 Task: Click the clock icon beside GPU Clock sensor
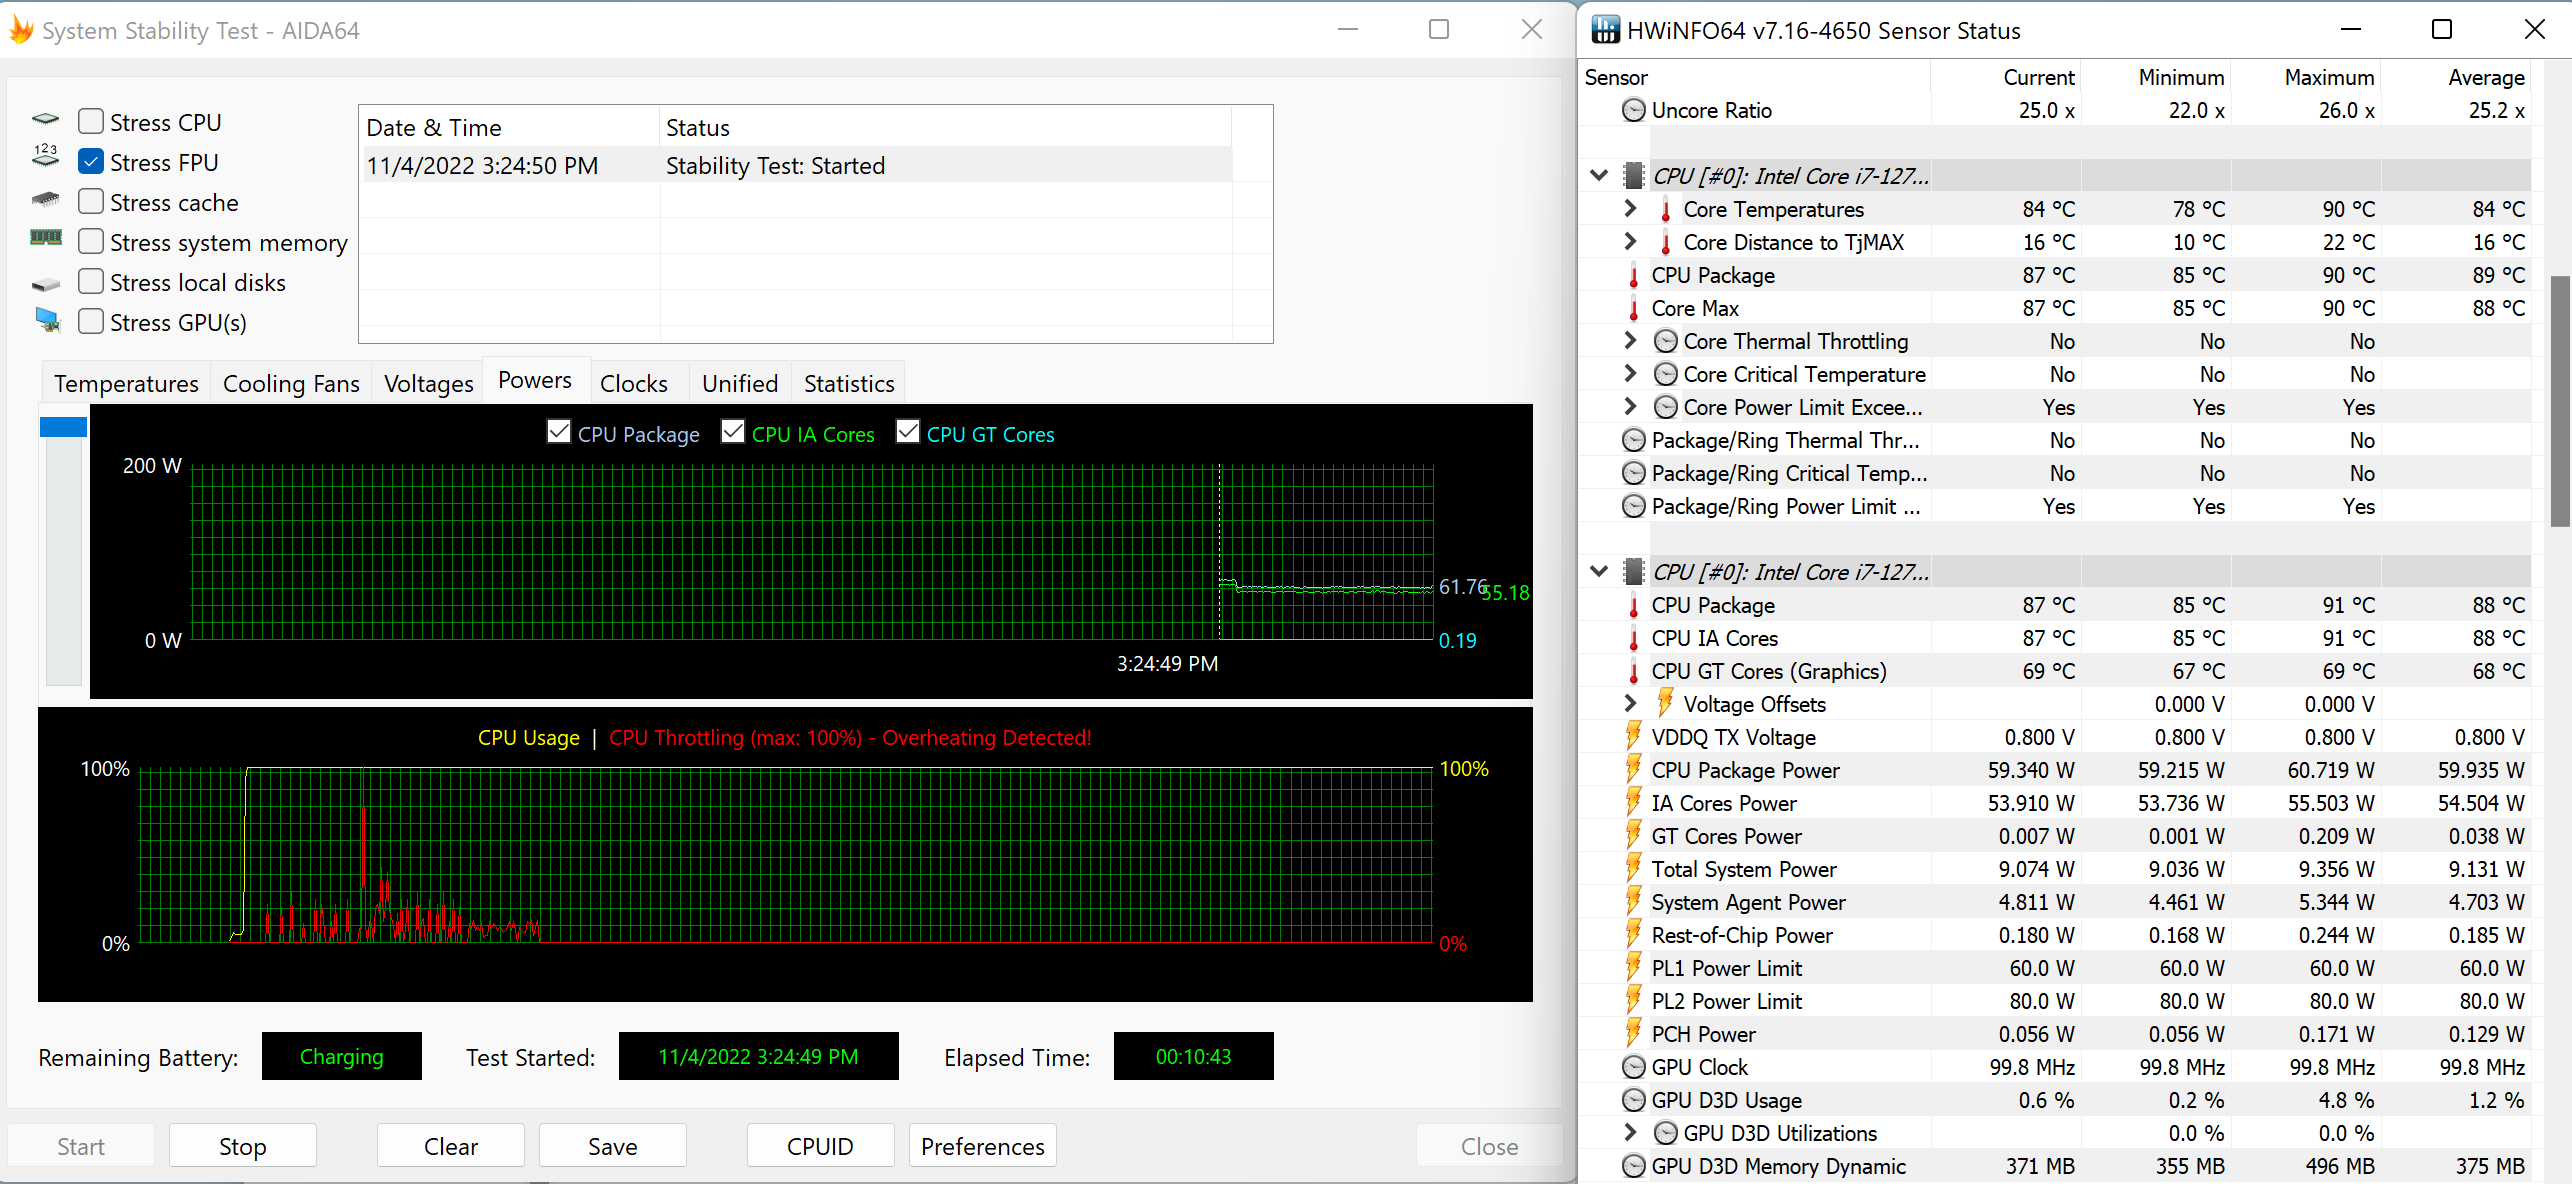click(1633, 1067)
